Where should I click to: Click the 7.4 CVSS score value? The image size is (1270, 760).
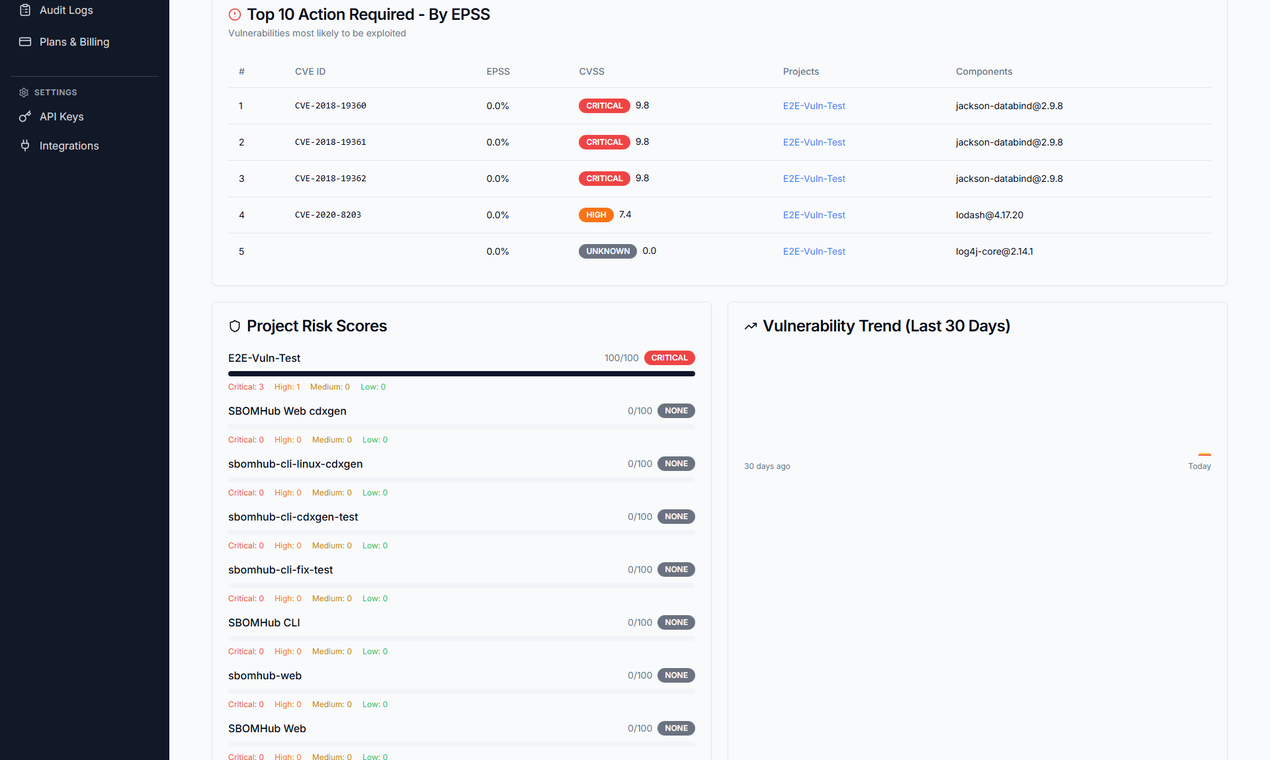(x=625, y=215)
